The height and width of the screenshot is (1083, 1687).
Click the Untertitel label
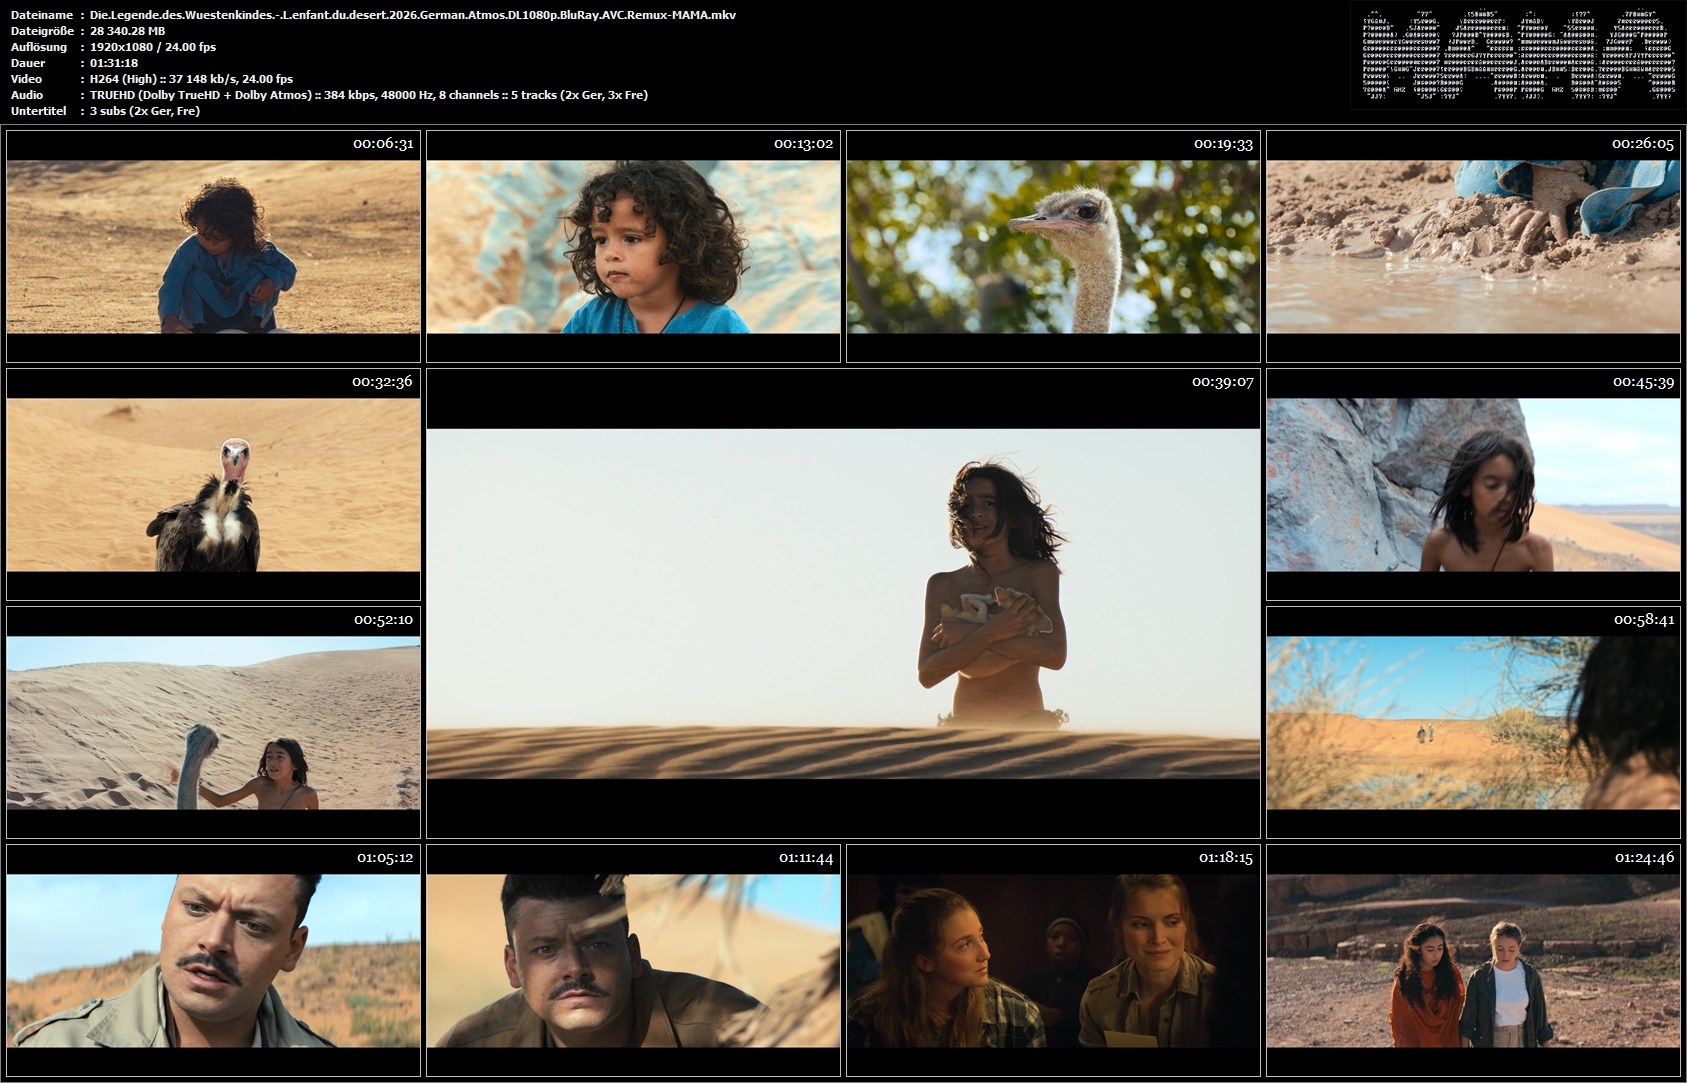click(39, 111)
